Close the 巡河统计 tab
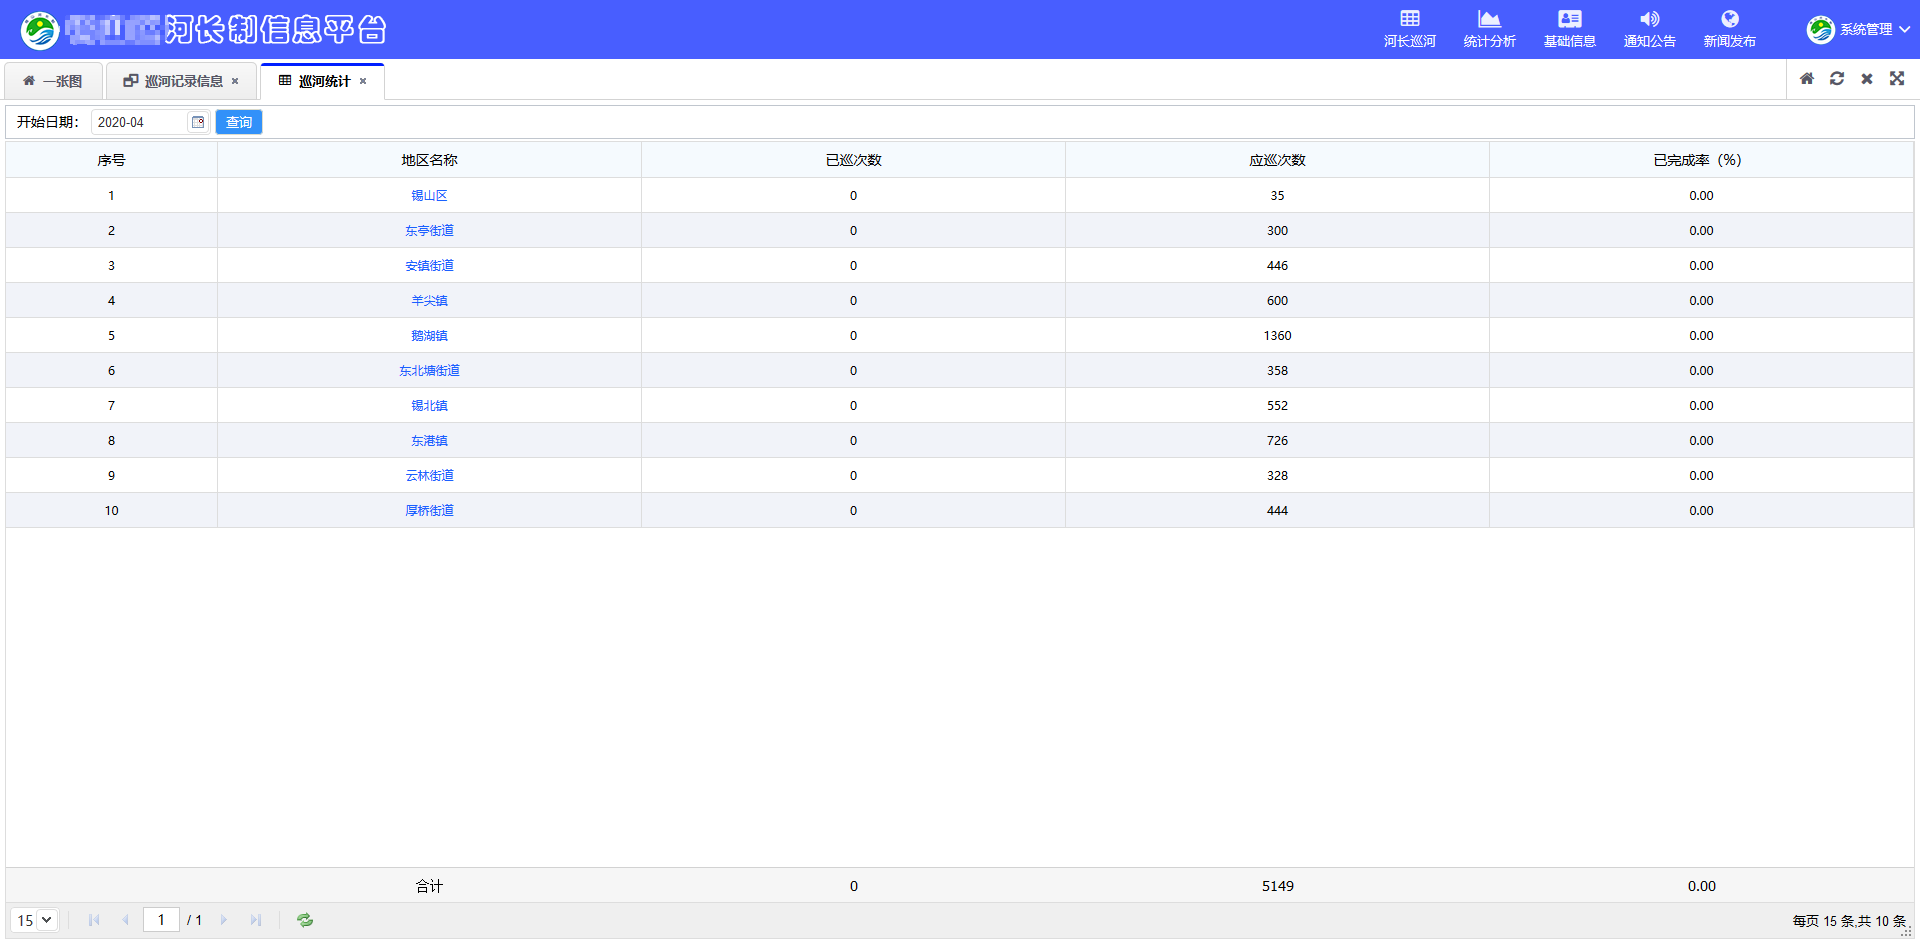Image resolution: width=1920 pixels, height=939 pixels. click(363, 81)
